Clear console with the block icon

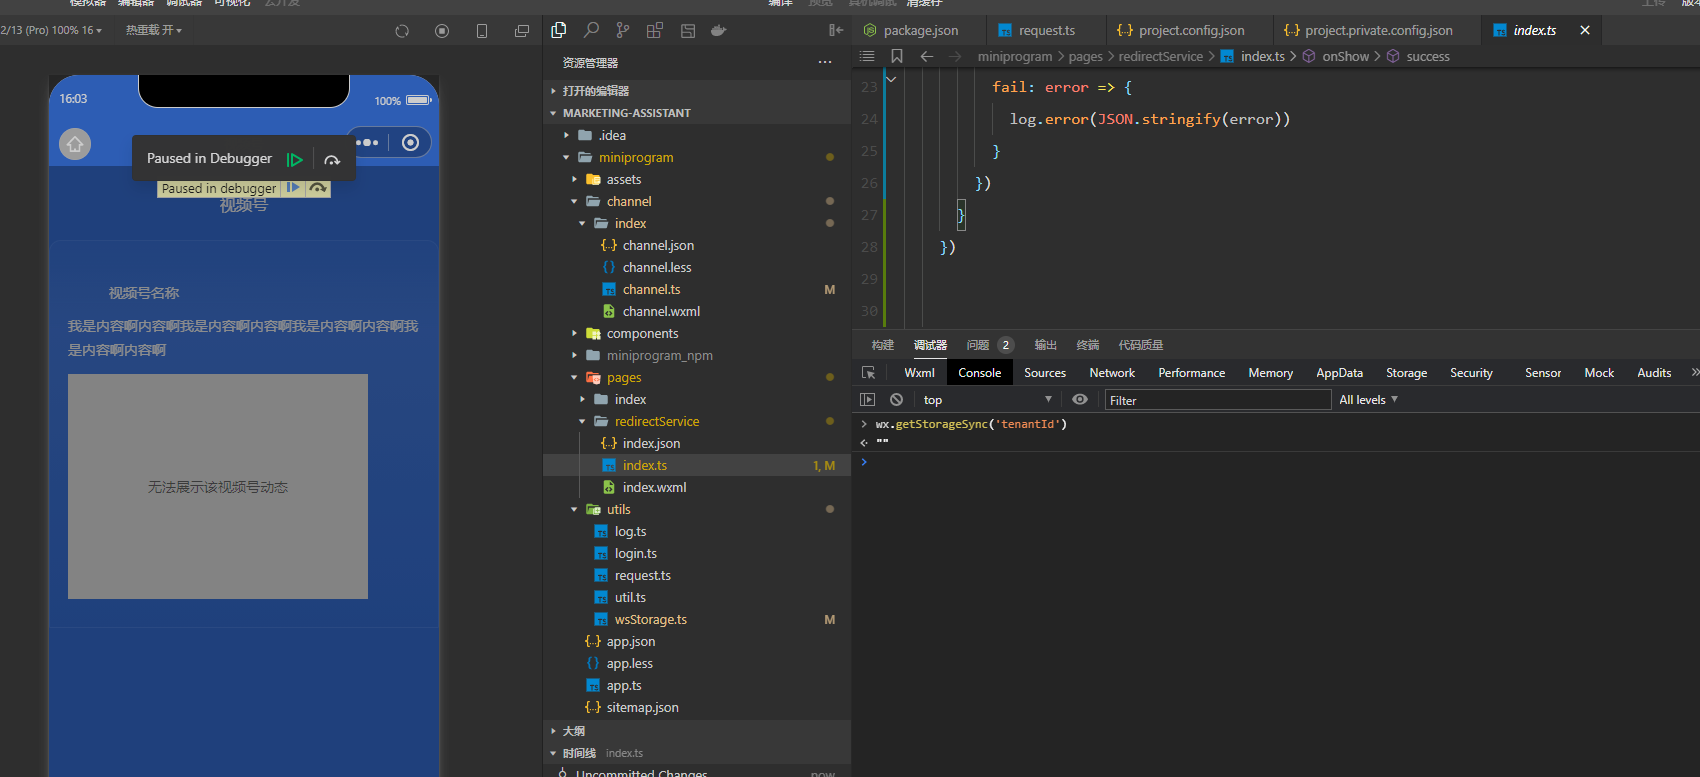click(896, 400)
